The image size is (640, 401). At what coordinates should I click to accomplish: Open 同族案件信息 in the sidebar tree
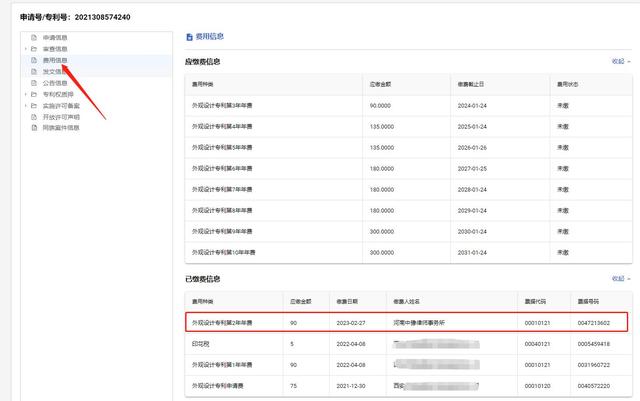[x=61, y=128]
